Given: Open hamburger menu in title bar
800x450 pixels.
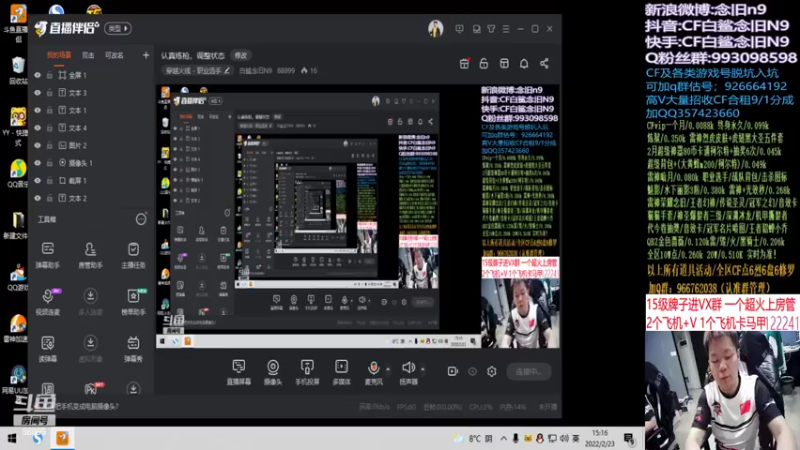Looking at the screenshot, I should (x=506, y=29).
